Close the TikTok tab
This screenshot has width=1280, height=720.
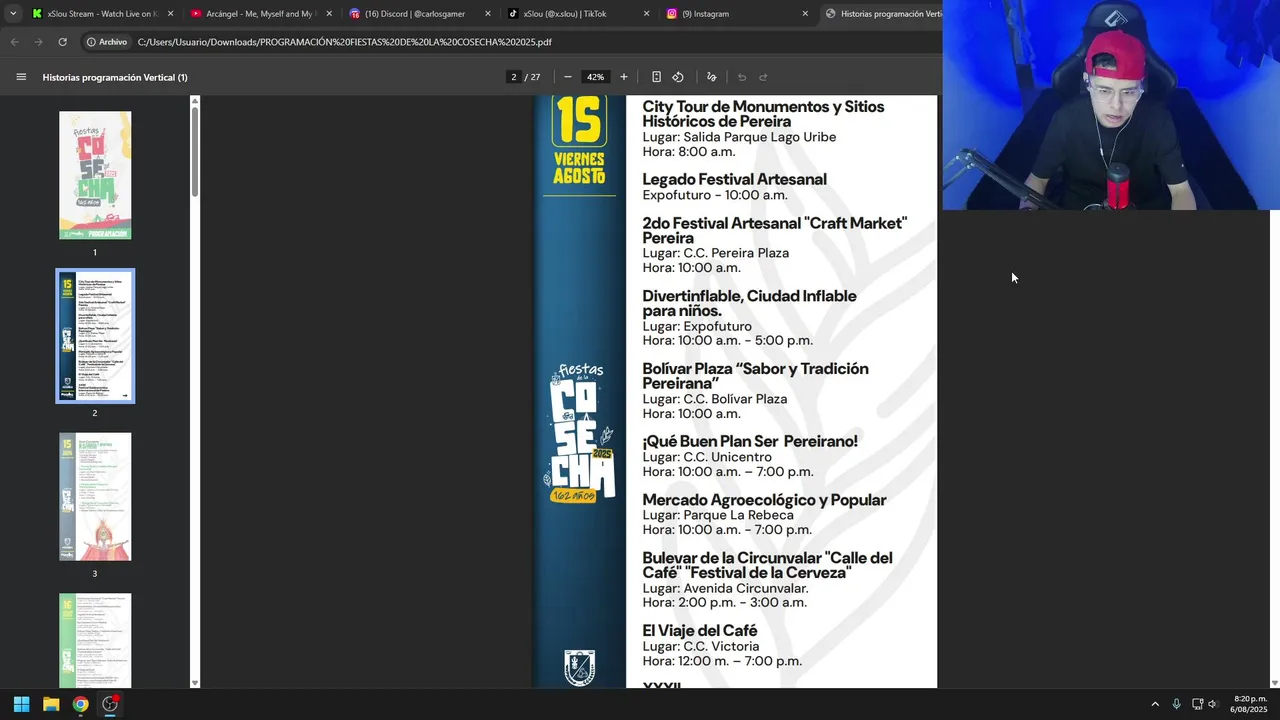coord(646,14)
